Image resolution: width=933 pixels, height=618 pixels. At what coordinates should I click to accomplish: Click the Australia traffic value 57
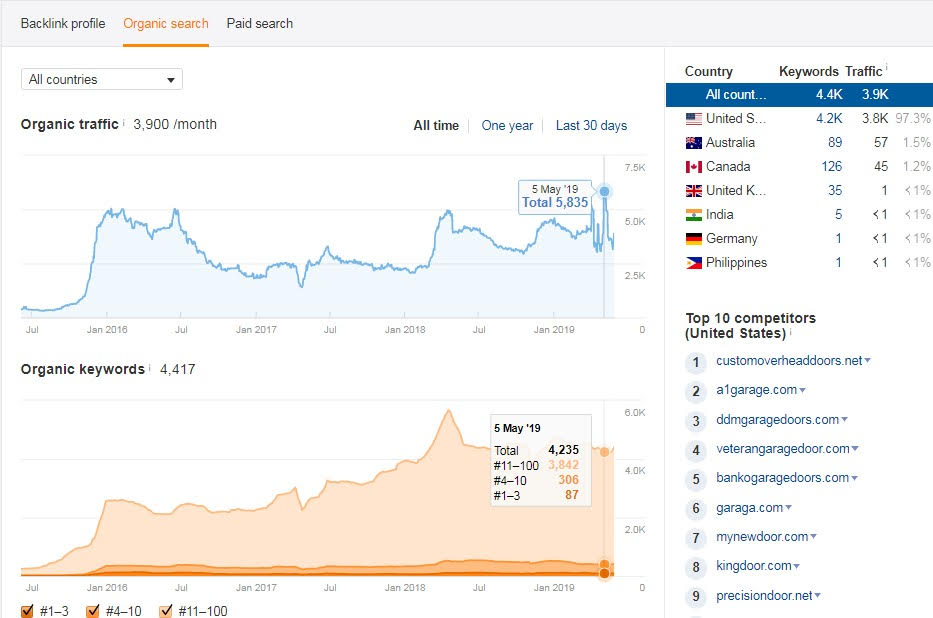pyautogui.click(x=881, y=142)
